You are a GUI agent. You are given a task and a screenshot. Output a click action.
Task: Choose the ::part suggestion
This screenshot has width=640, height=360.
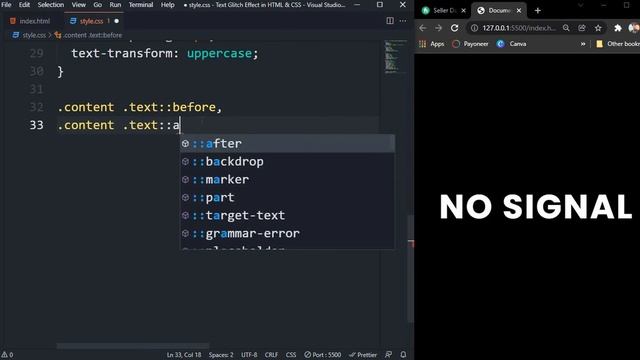click(287, 198)
